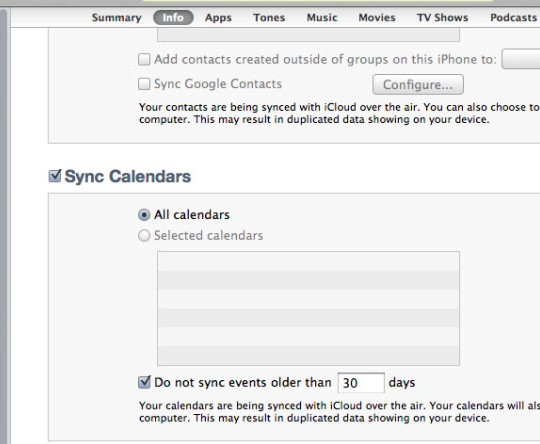This screenshot has width=540, height=444.
Task: Switch to the Movies tab
Action: click(x=377, y=18)
